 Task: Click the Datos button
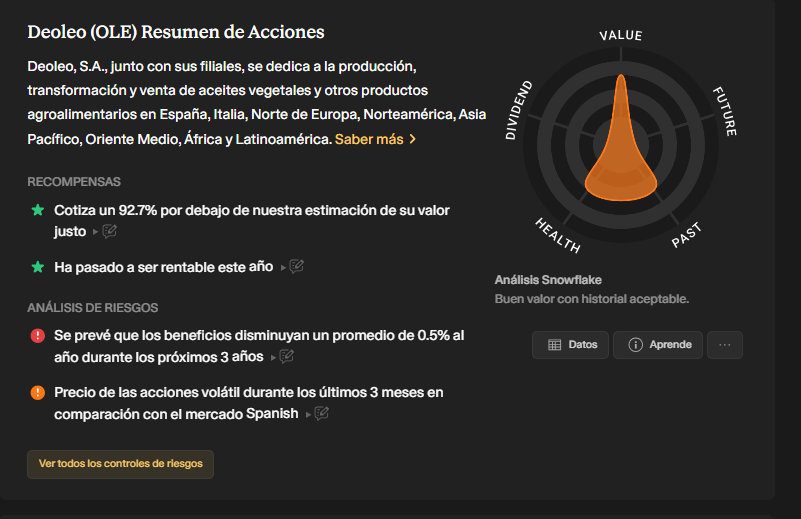click(571, 345)
